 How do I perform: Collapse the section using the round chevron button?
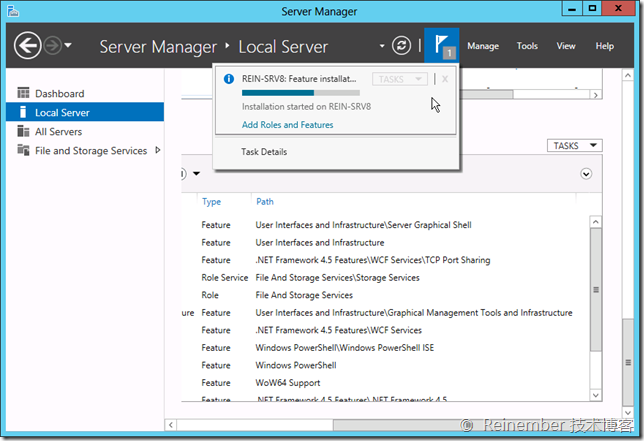(586, 173)
